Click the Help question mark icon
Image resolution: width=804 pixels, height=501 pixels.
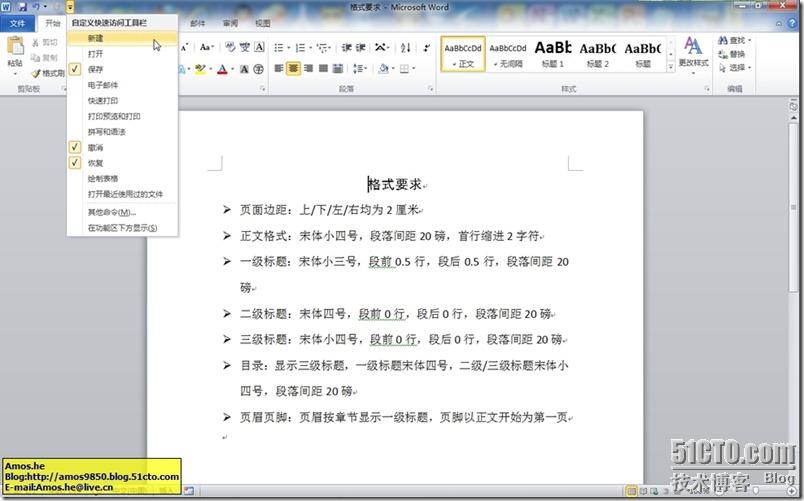[792, 23]
